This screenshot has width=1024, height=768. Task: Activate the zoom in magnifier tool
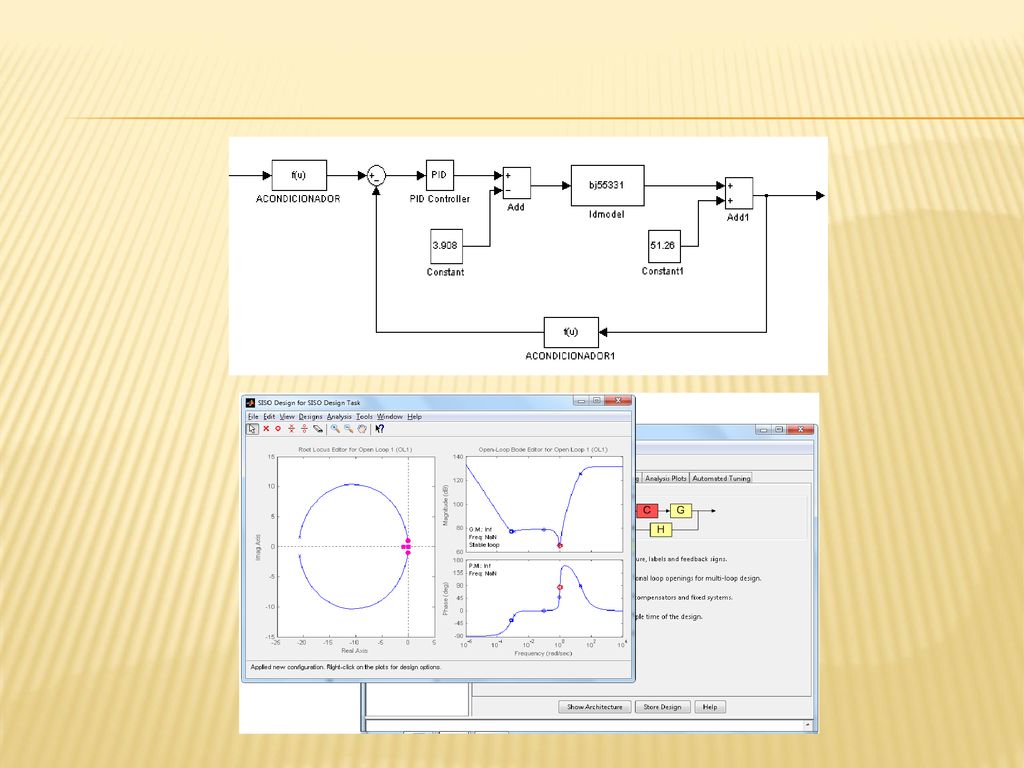click(x=335, y=429)
